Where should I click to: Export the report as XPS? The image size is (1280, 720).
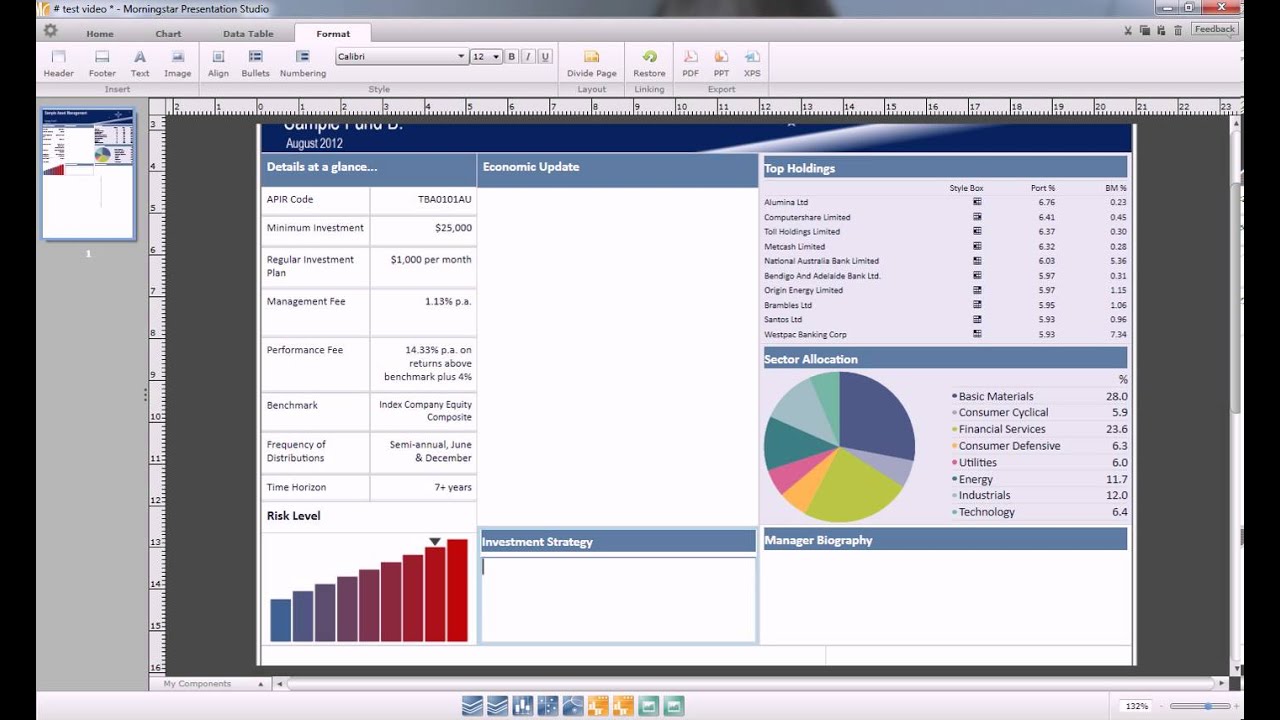752,64
